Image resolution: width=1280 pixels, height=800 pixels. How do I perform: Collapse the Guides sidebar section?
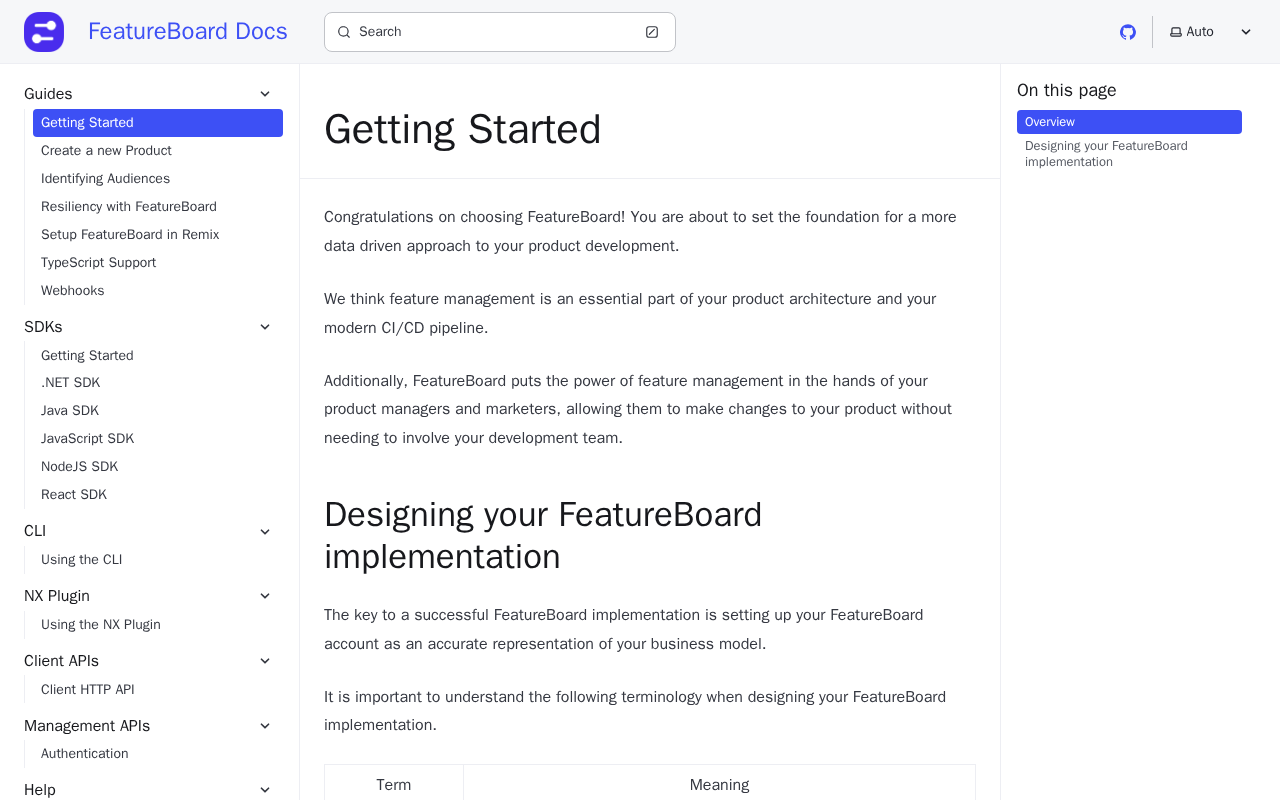point(265,94)
